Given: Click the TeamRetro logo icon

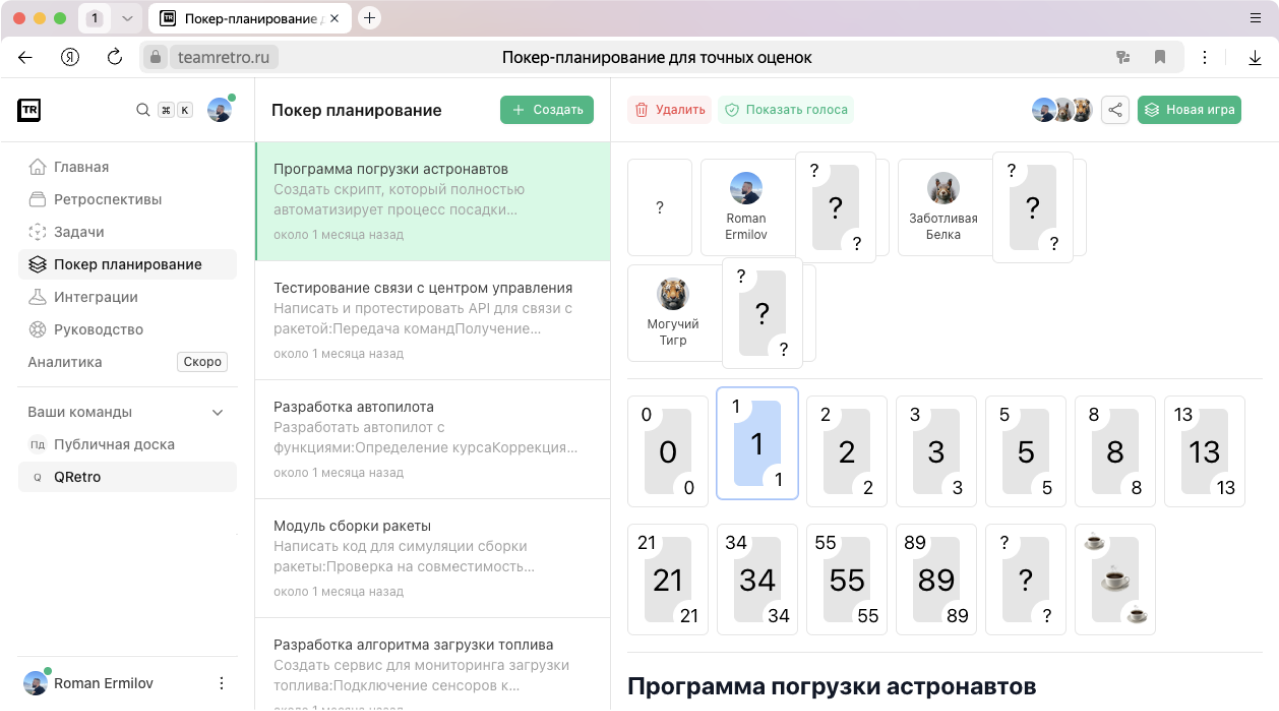Looking at the screenshot, I should tap(29, 110).
